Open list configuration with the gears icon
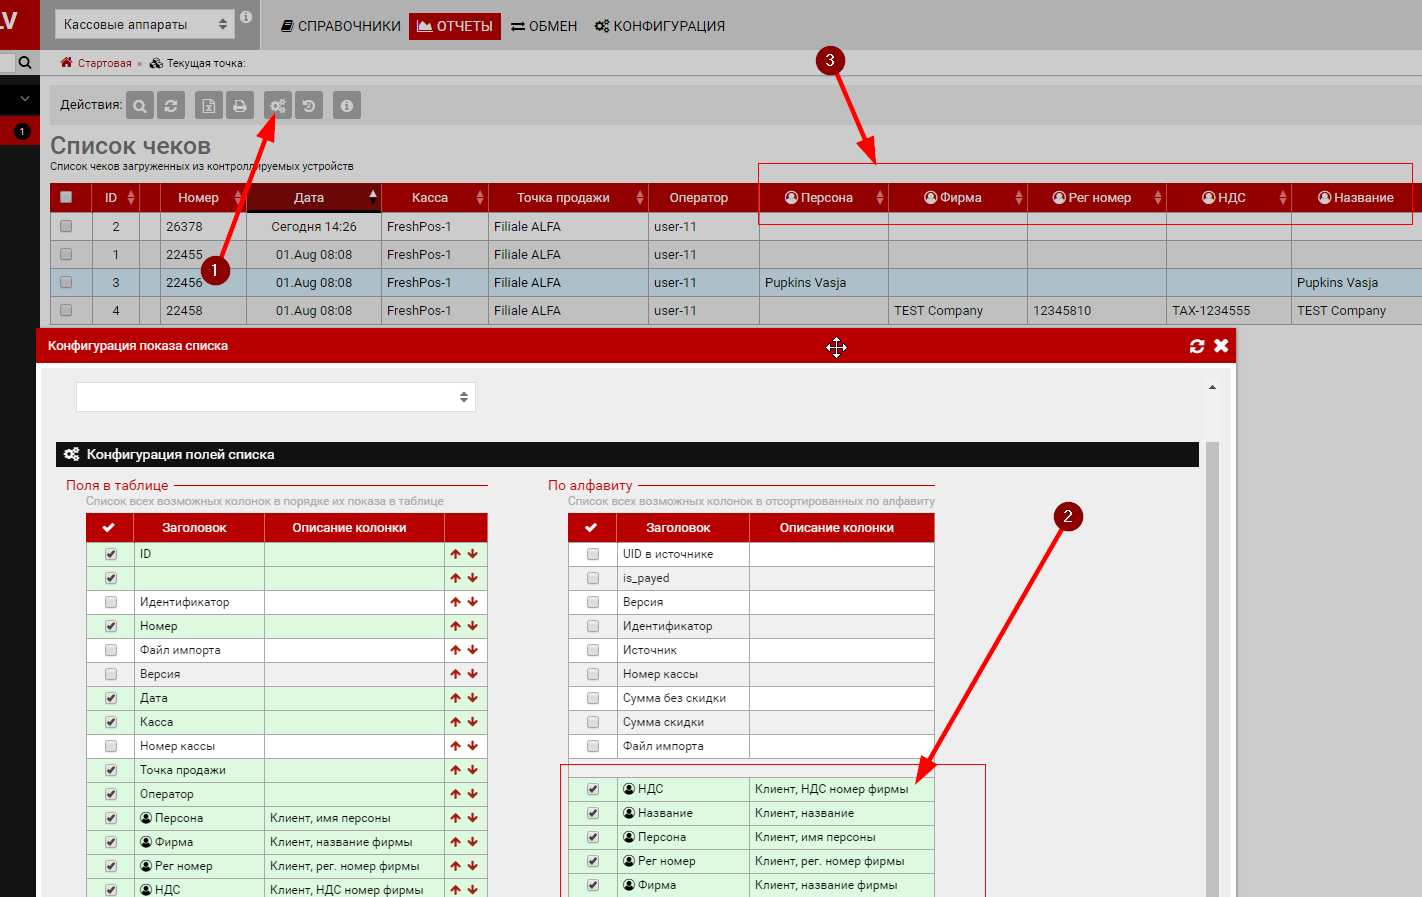The image size is (1422, 897). click(x=277, y=106)
